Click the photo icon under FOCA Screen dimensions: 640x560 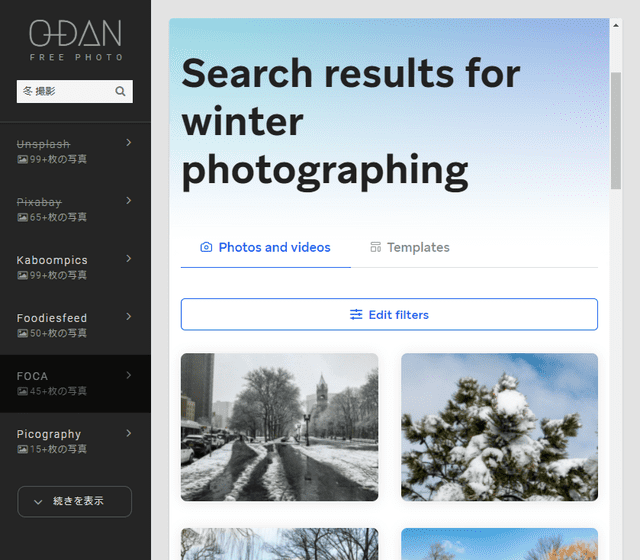[x=22, y=391]
